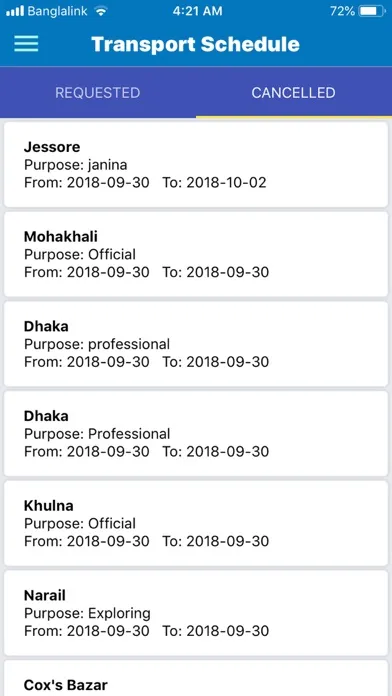Viewport: 392px width, 696px height.
Task: Open the hamburger menu icon
Action: point(26,44)
